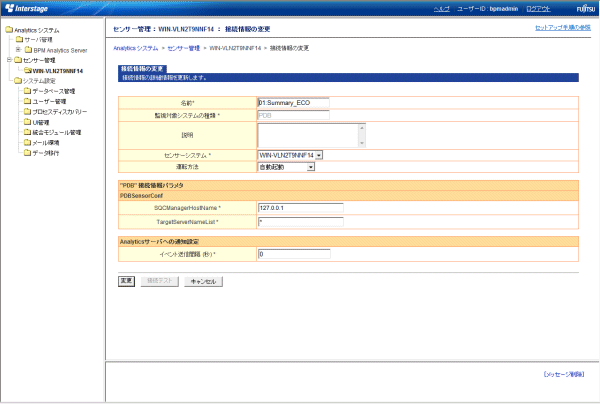The height and width of the screenshot is (404, 600).
Task: Click the ユーザー管理 folder icon
Action: (x=27, y=101)
